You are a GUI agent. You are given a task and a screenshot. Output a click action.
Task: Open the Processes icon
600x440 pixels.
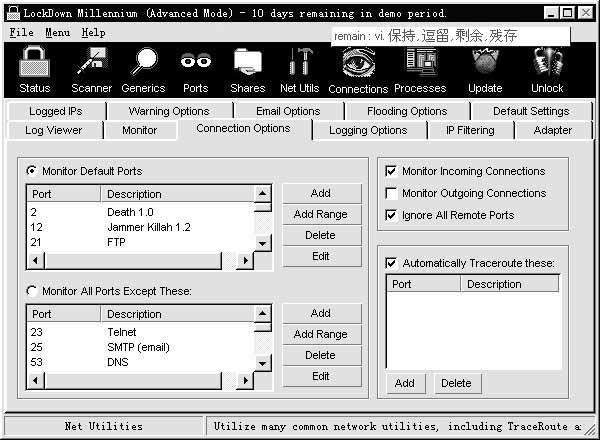(x=420, y=61)
